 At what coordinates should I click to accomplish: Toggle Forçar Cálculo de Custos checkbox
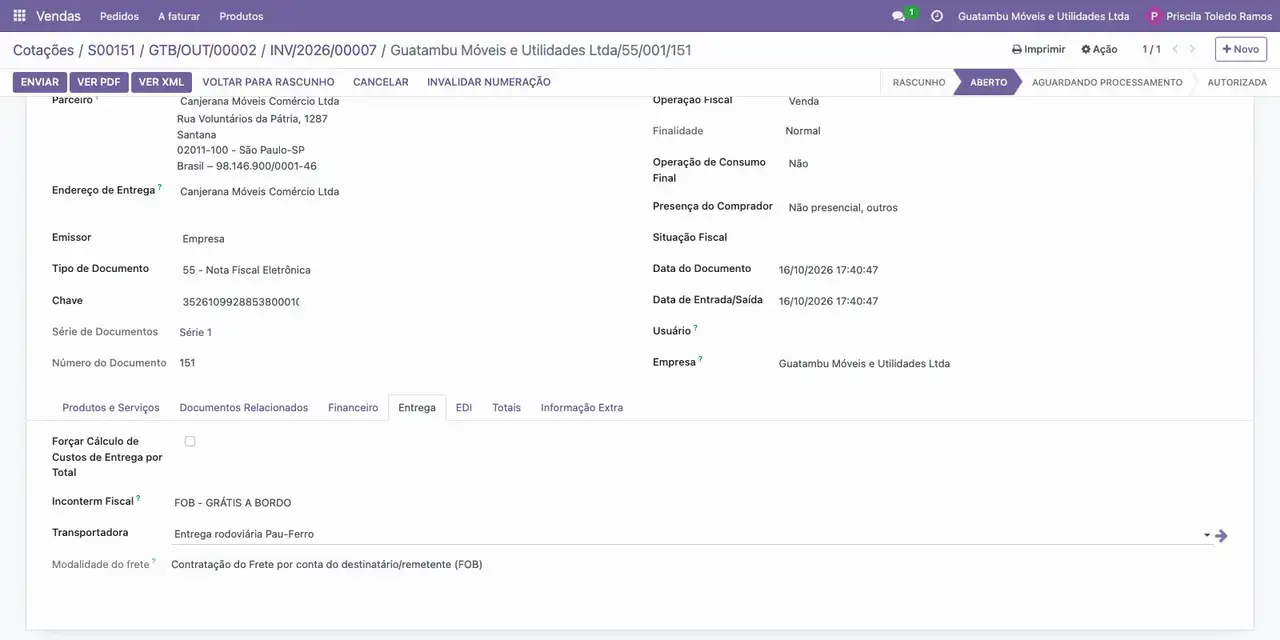(190, 441)
